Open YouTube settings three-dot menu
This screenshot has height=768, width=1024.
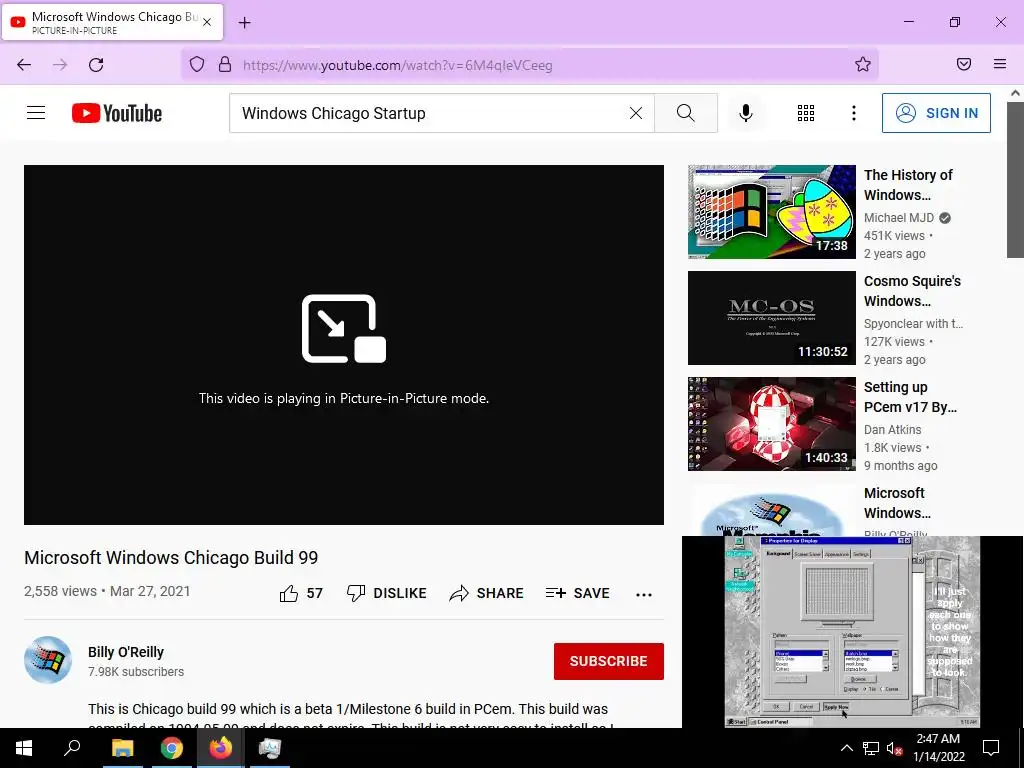(854, 113)
